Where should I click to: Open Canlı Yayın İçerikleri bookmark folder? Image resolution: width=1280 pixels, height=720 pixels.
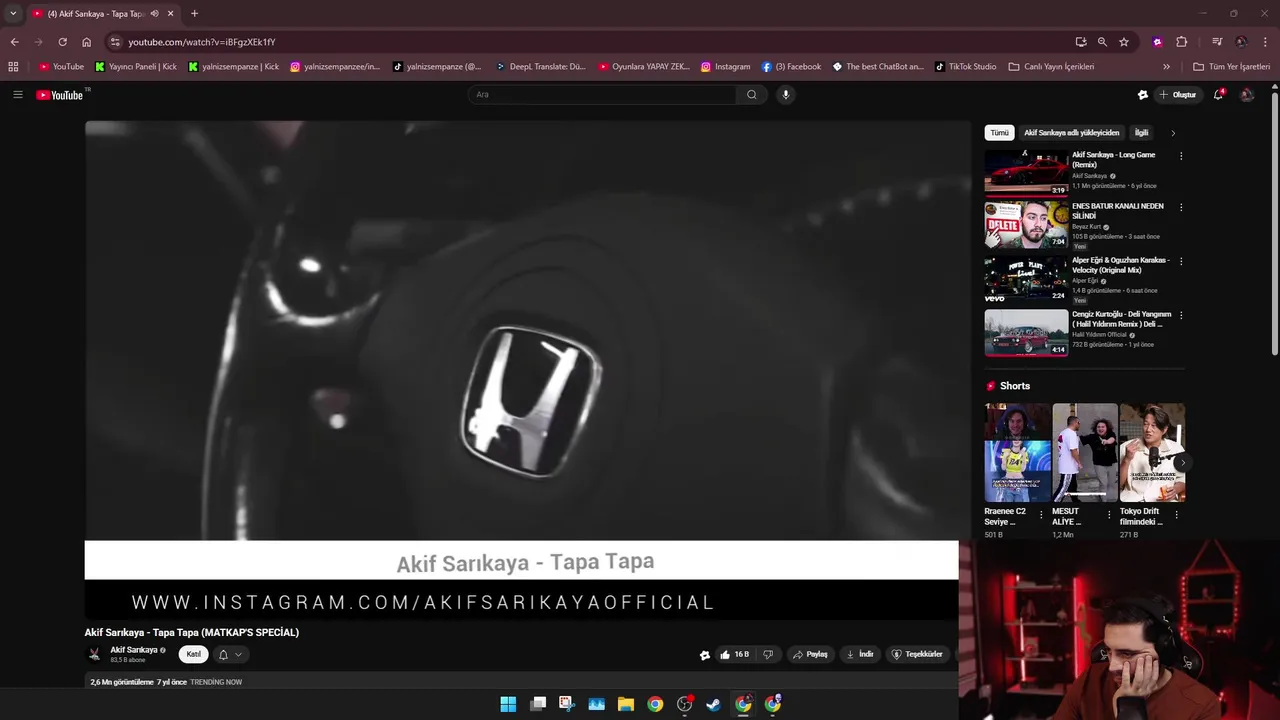coord(1052,67)
